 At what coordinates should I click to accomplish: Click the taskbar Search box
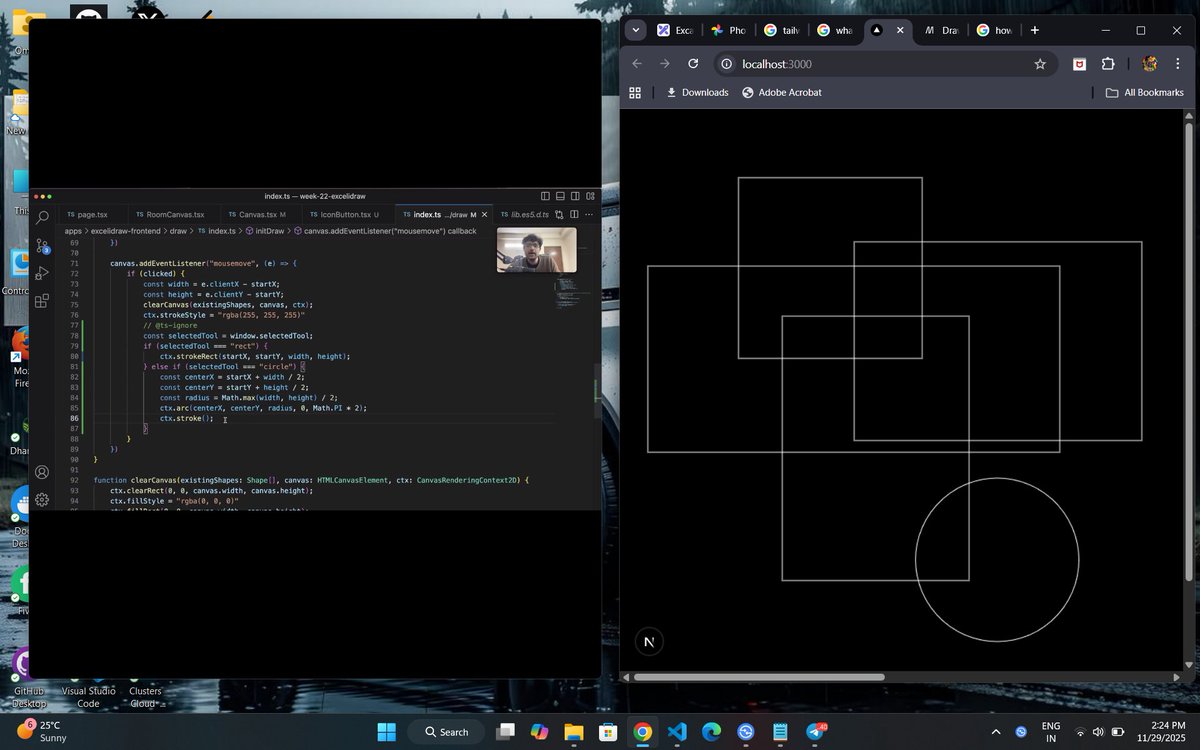(446, 732)
